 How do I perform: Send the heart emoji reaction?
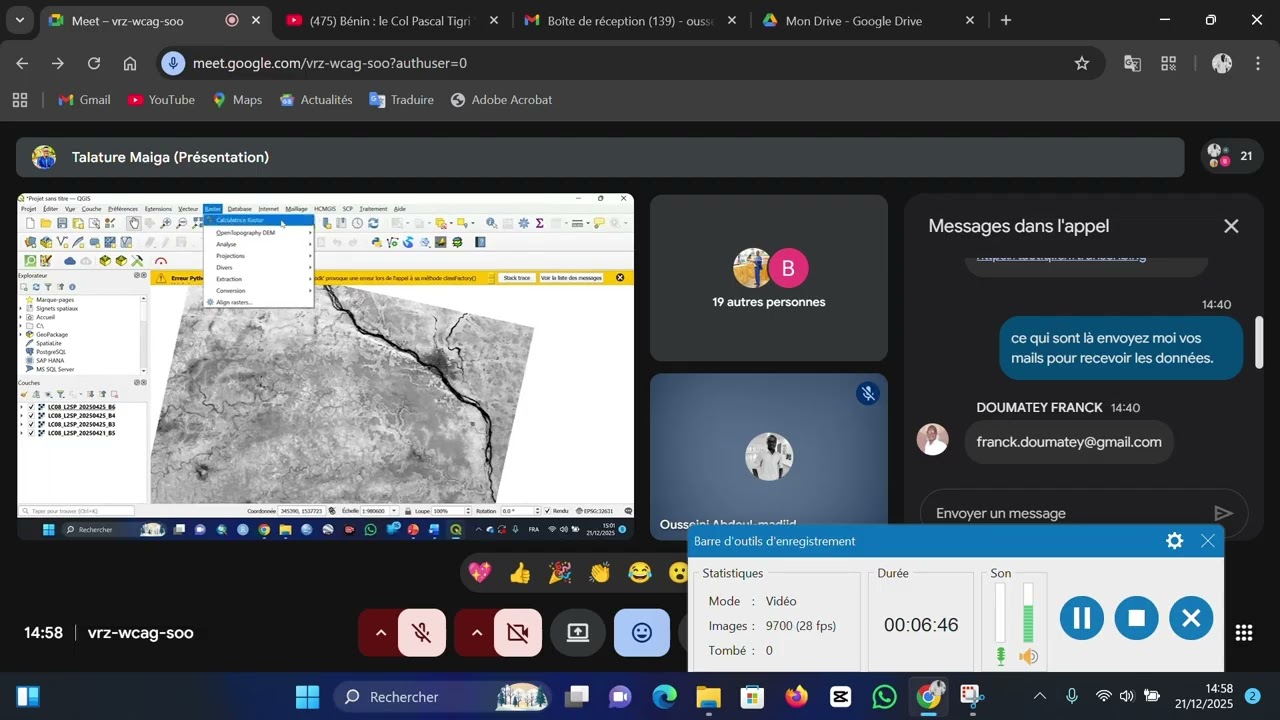[x=480, y=573]
